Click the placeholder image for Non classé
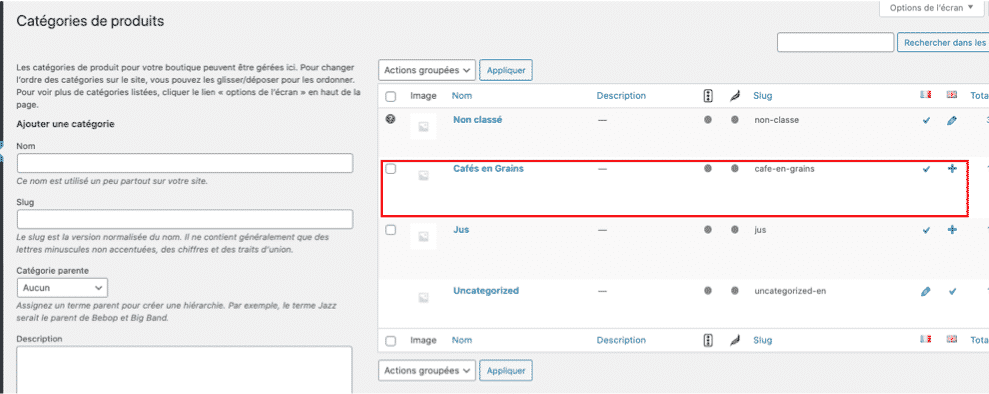The height and width of the screenshot is (394, 989). tap(423, 127)
